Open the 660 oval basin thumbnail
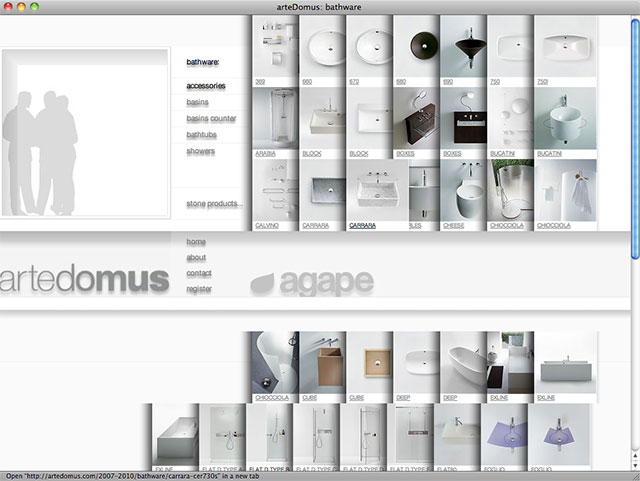The height and width of the screenshot is (481, 640). point(322,46)
